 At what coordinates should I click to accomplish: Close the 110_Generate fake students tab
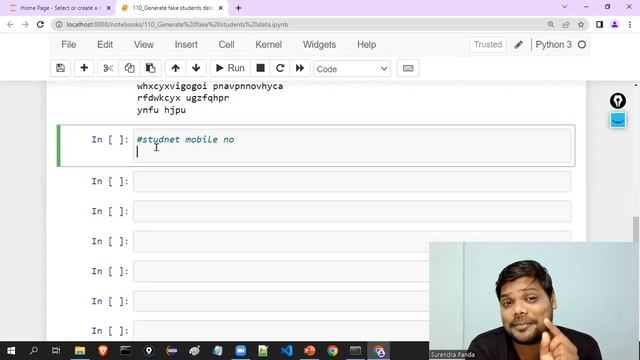click(221, 8)
